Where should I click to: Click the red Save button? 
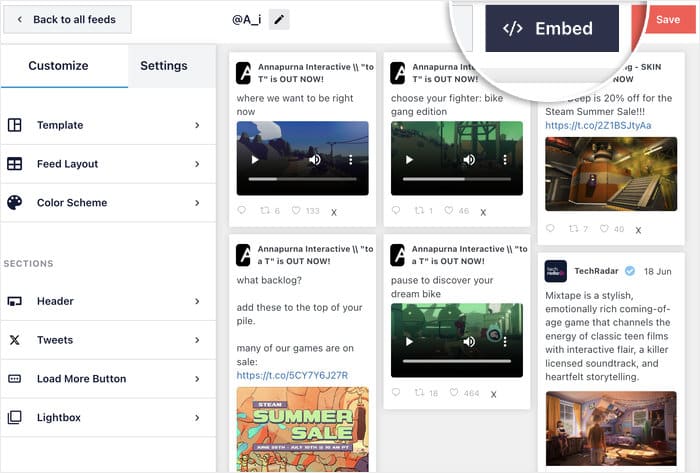click(668, 20)
